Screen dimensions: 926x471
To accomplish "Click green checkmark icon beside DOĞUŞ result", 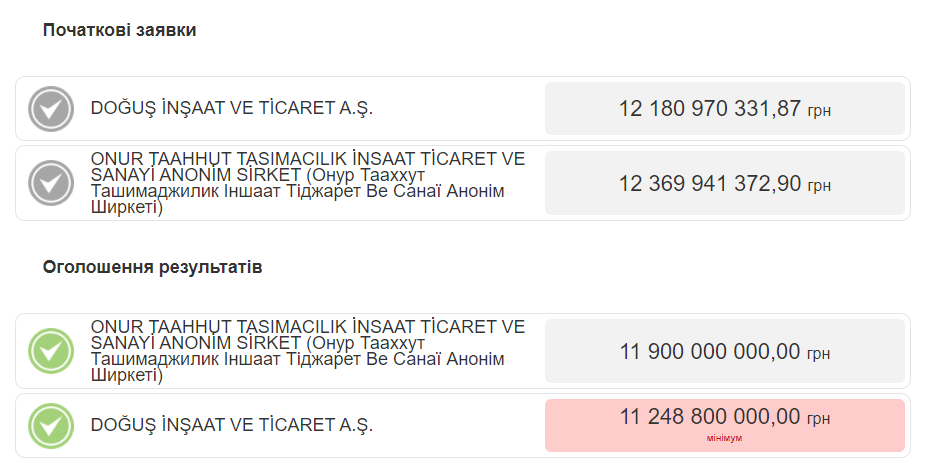I will [x=50, y=425].
